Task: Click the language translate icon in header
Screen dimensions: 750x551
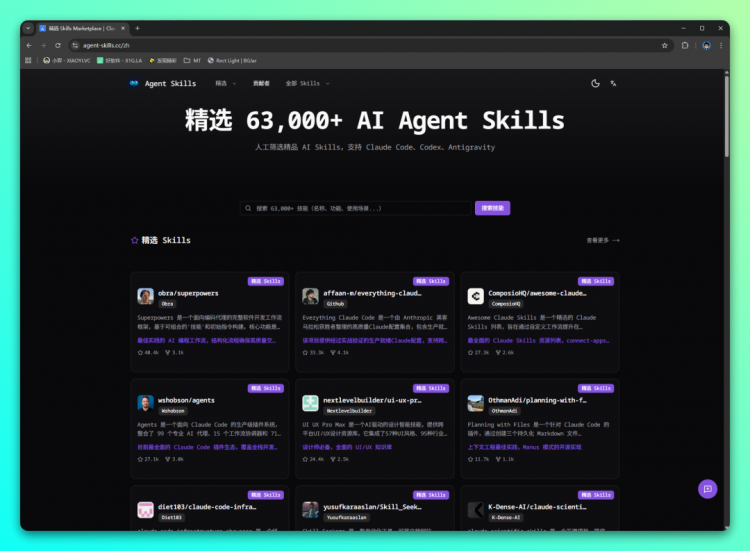Action: (x=613, y=83)
